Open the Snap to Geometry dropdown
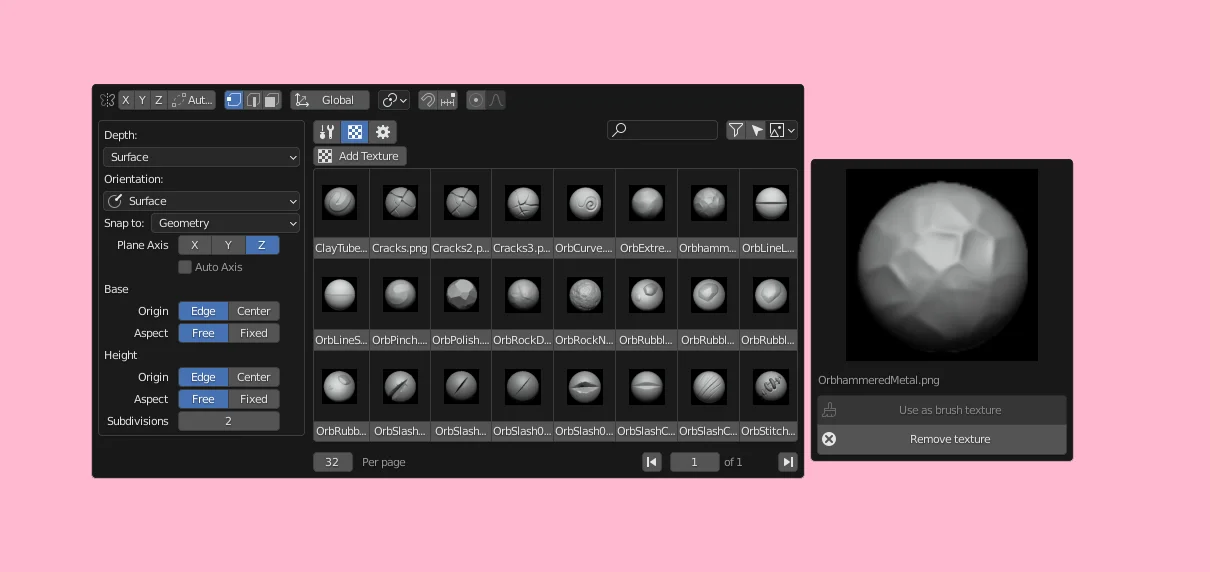Viewport: 1210px width, 572px height. [x=225, y=223]
